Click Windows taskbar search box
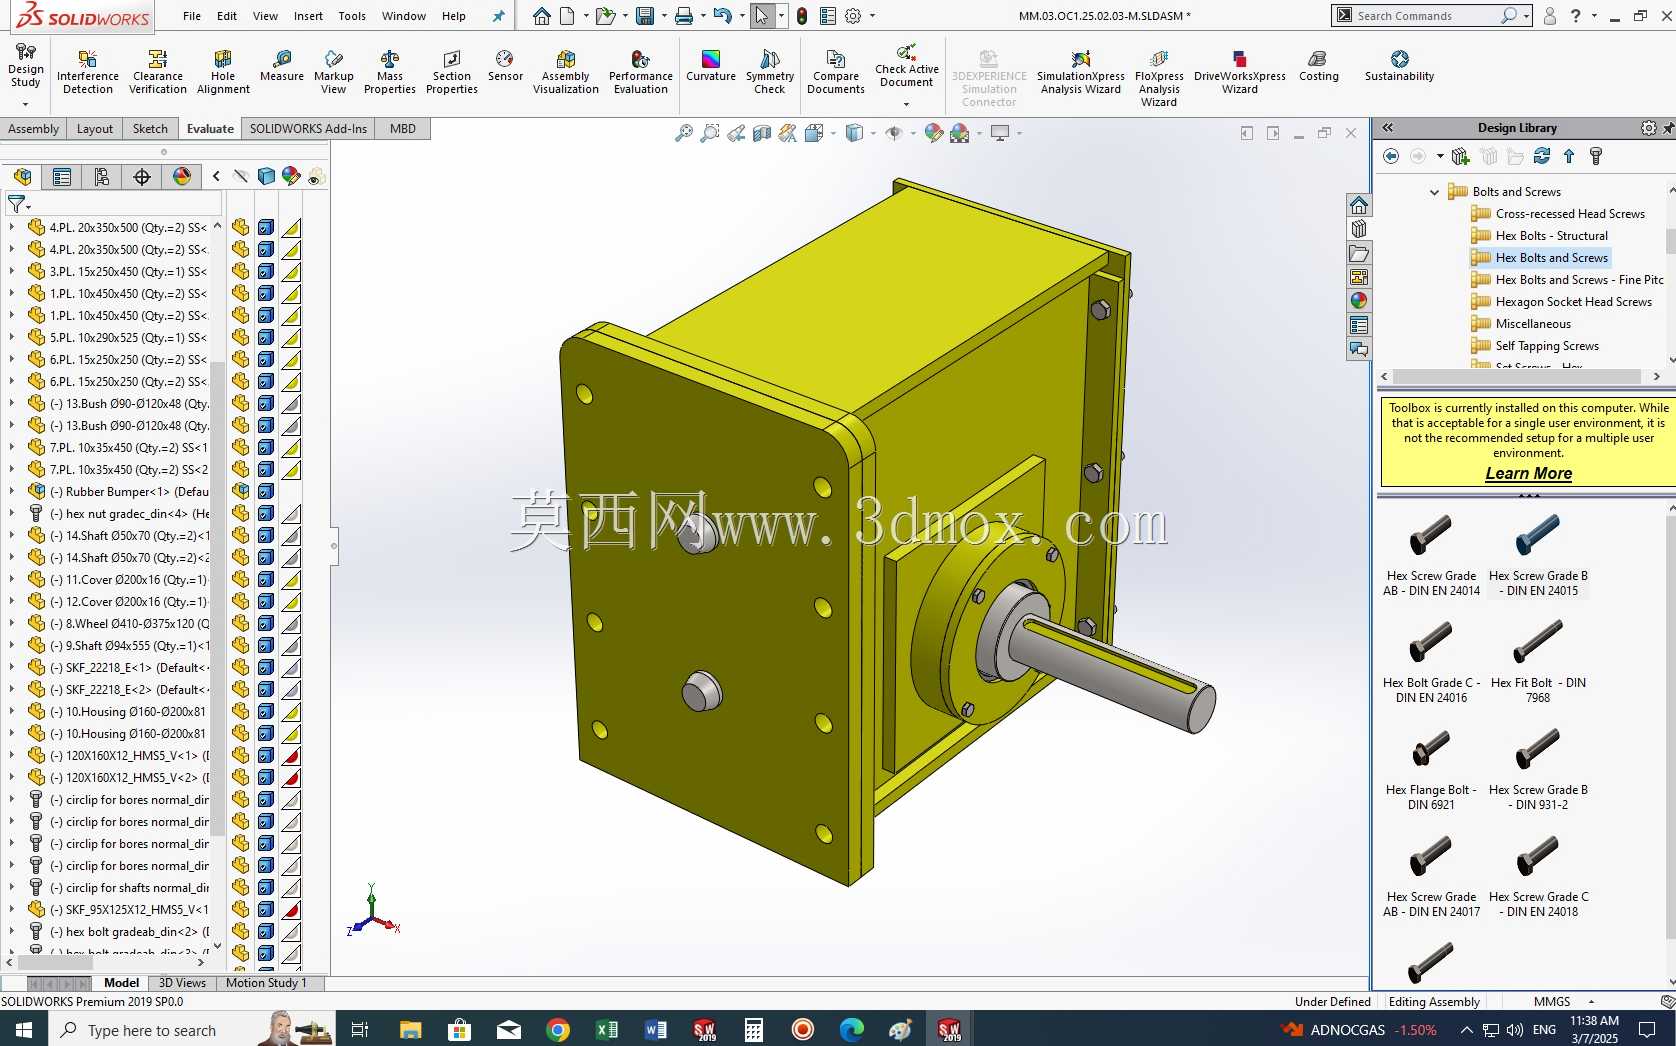The image size is (1676, 1046). coord(152,1030)
